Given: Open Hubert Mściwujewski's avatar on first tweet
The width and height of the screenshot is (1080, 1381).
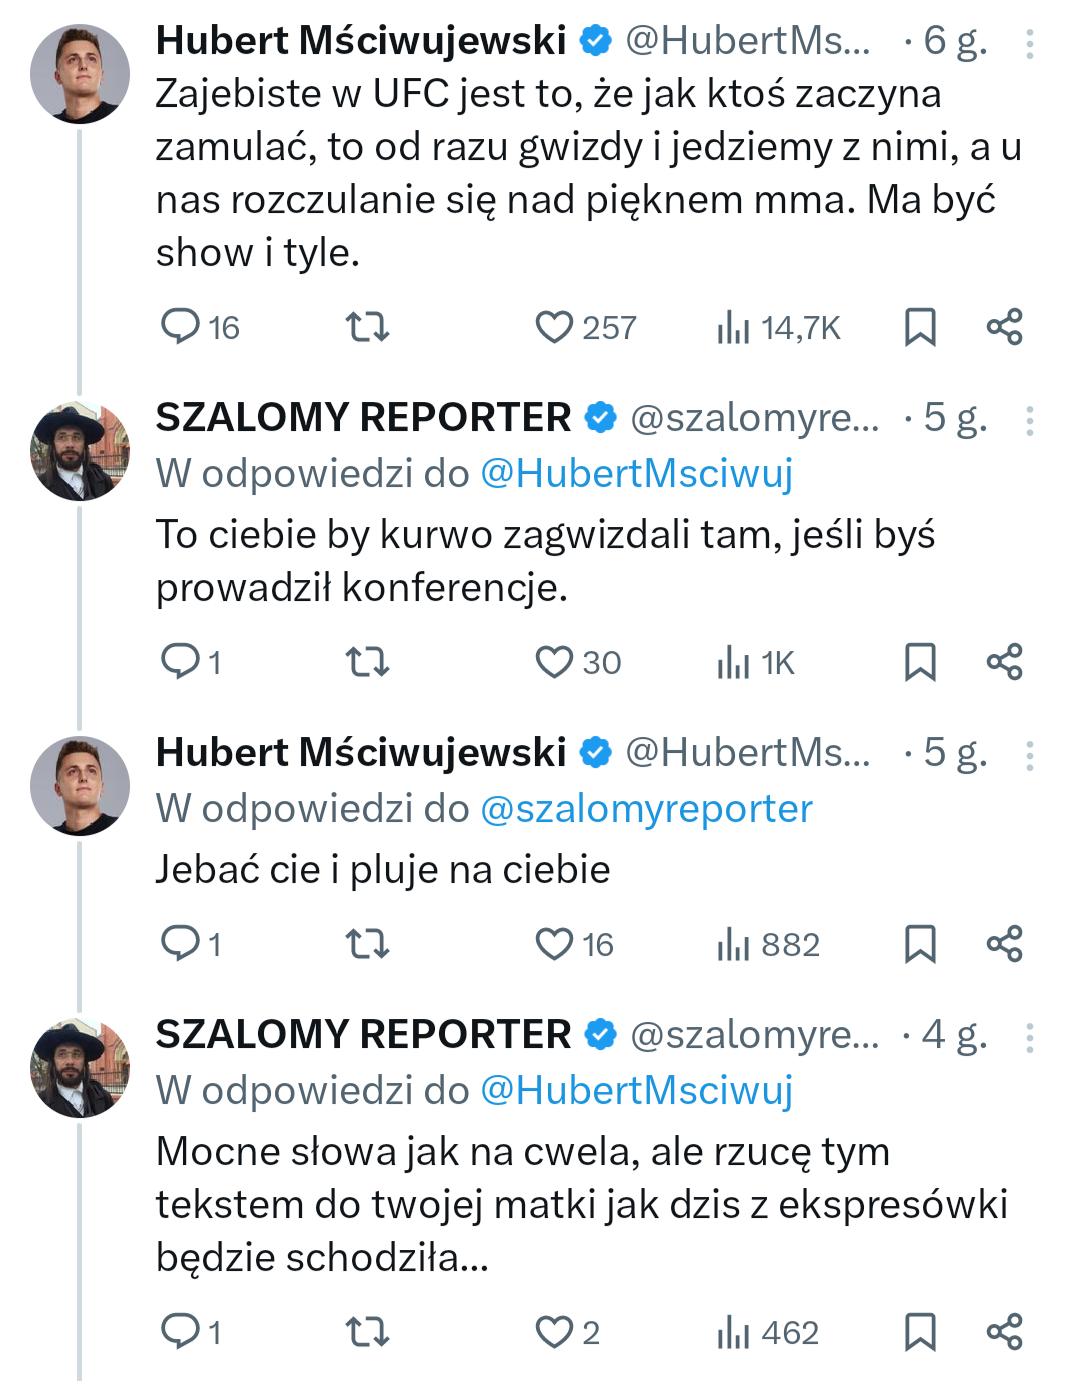Looking at the screenshot, I should [80, 74].
